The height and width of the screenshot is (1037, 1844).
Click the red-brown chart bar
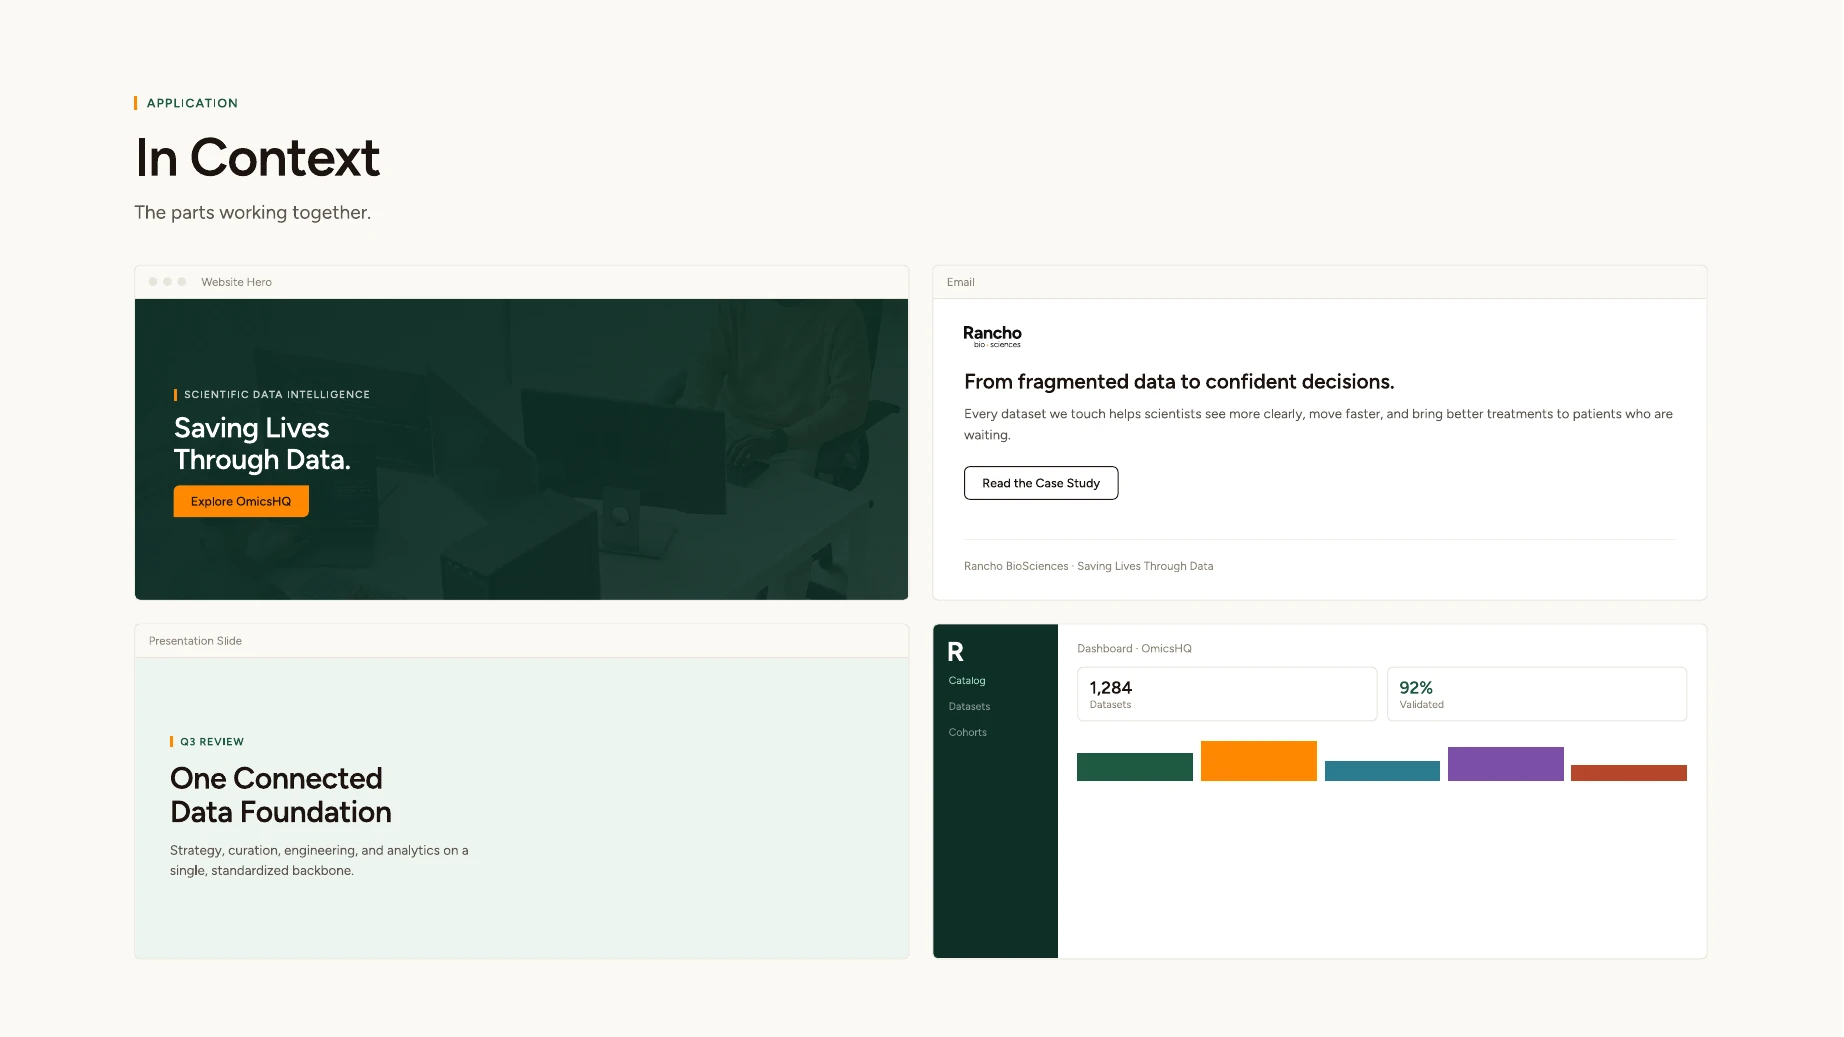click(1629, 773)
